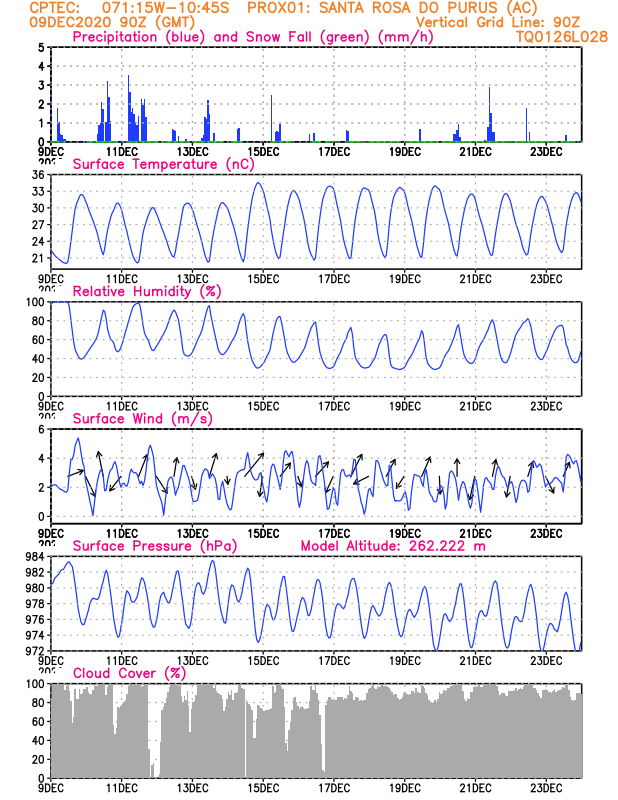
Task: Click the Surface Pressure (hPa) title
Action: tap(155, 546)
